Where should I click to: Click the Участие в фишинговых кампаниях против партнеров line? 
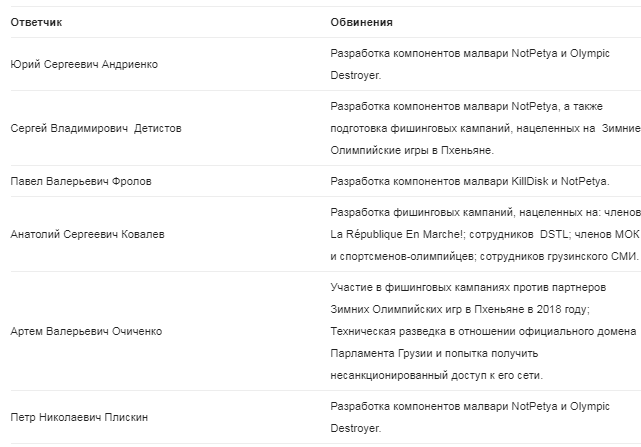click(468, 288)
